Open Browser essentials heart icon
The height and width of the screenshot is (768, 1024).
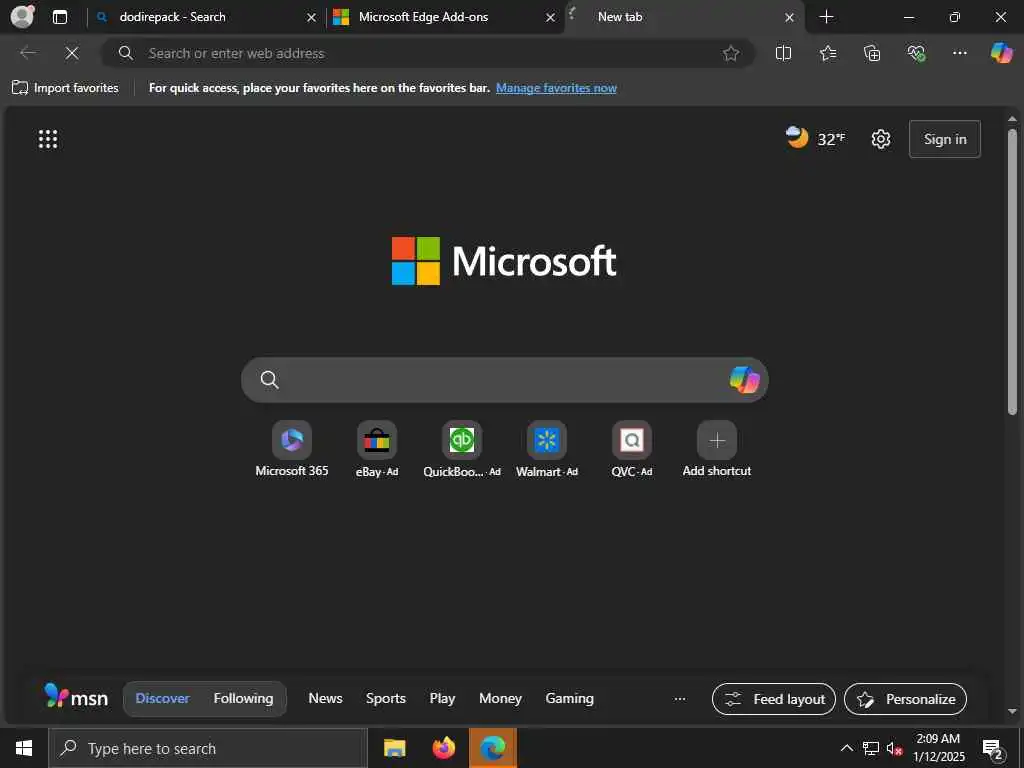(916, 53)
